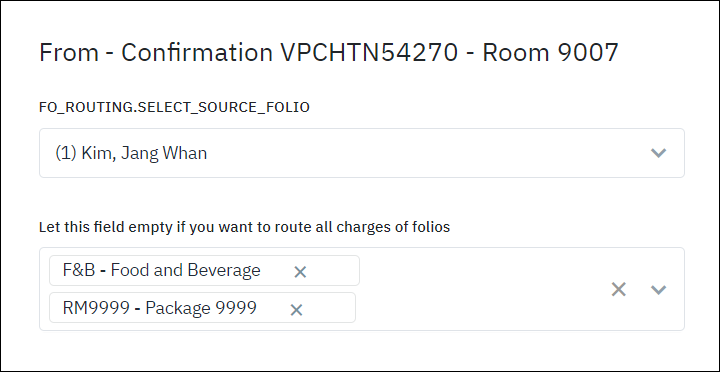The height and width of the screenshot is (372, 720).
Task: Click the route all charges hint text
Action: coord(244,227)
